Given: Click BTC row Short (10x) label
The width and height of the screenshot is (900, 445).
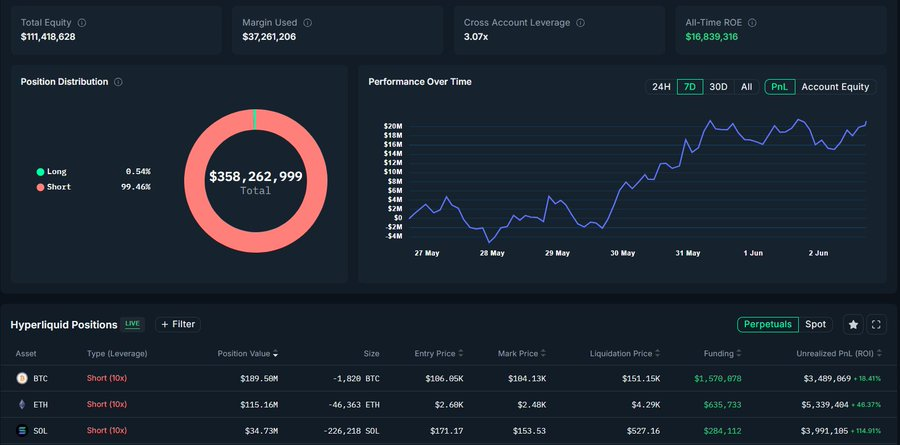Looking at the screenshot, I should click(x=107, y=378).
